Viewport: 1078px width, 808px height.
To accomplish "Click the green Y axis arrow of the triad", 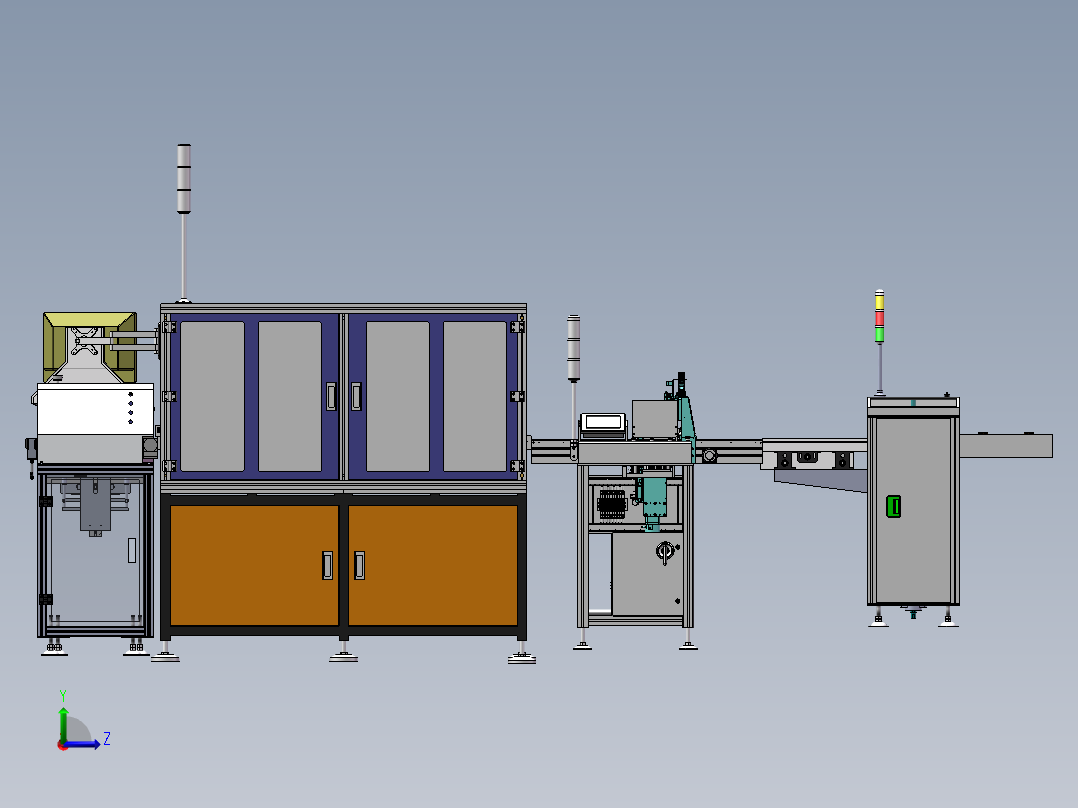I will [x=63, y=723].
